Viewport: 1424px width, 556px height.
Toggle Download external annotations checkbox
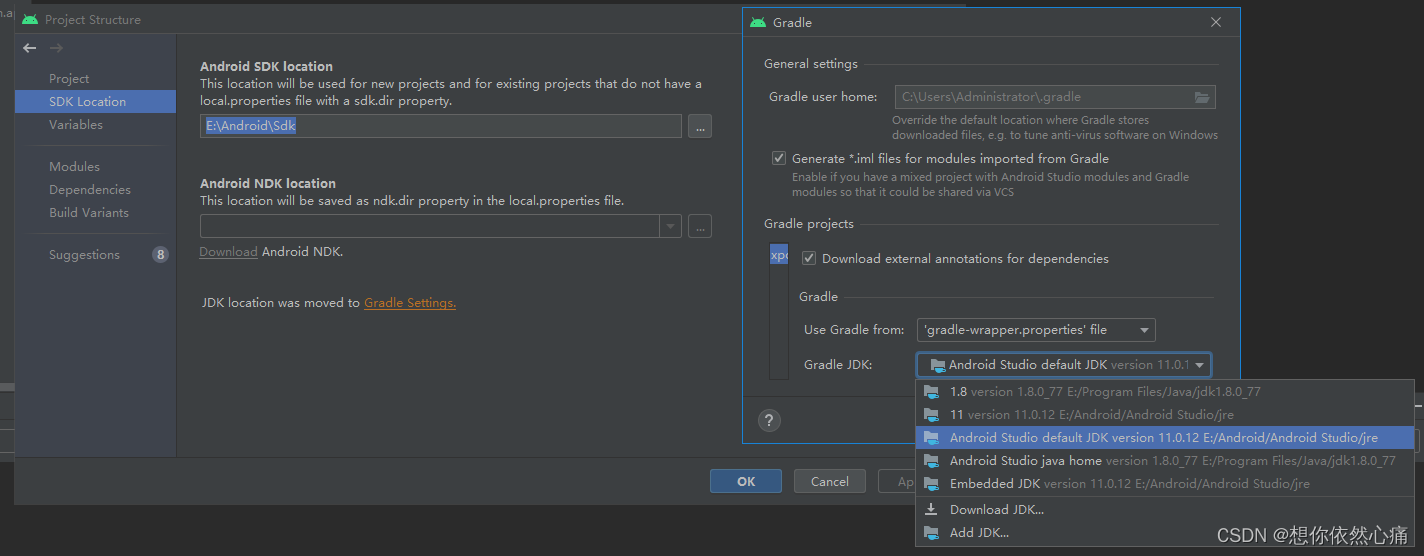click(809, 258)
